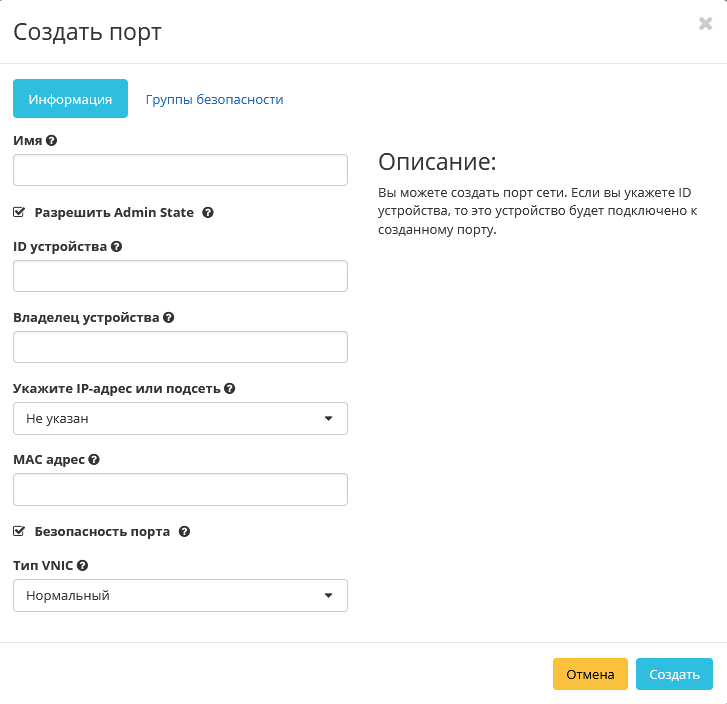Click help icon beside Тип VNIC label
727x704 pixels.
coord(83,565)
